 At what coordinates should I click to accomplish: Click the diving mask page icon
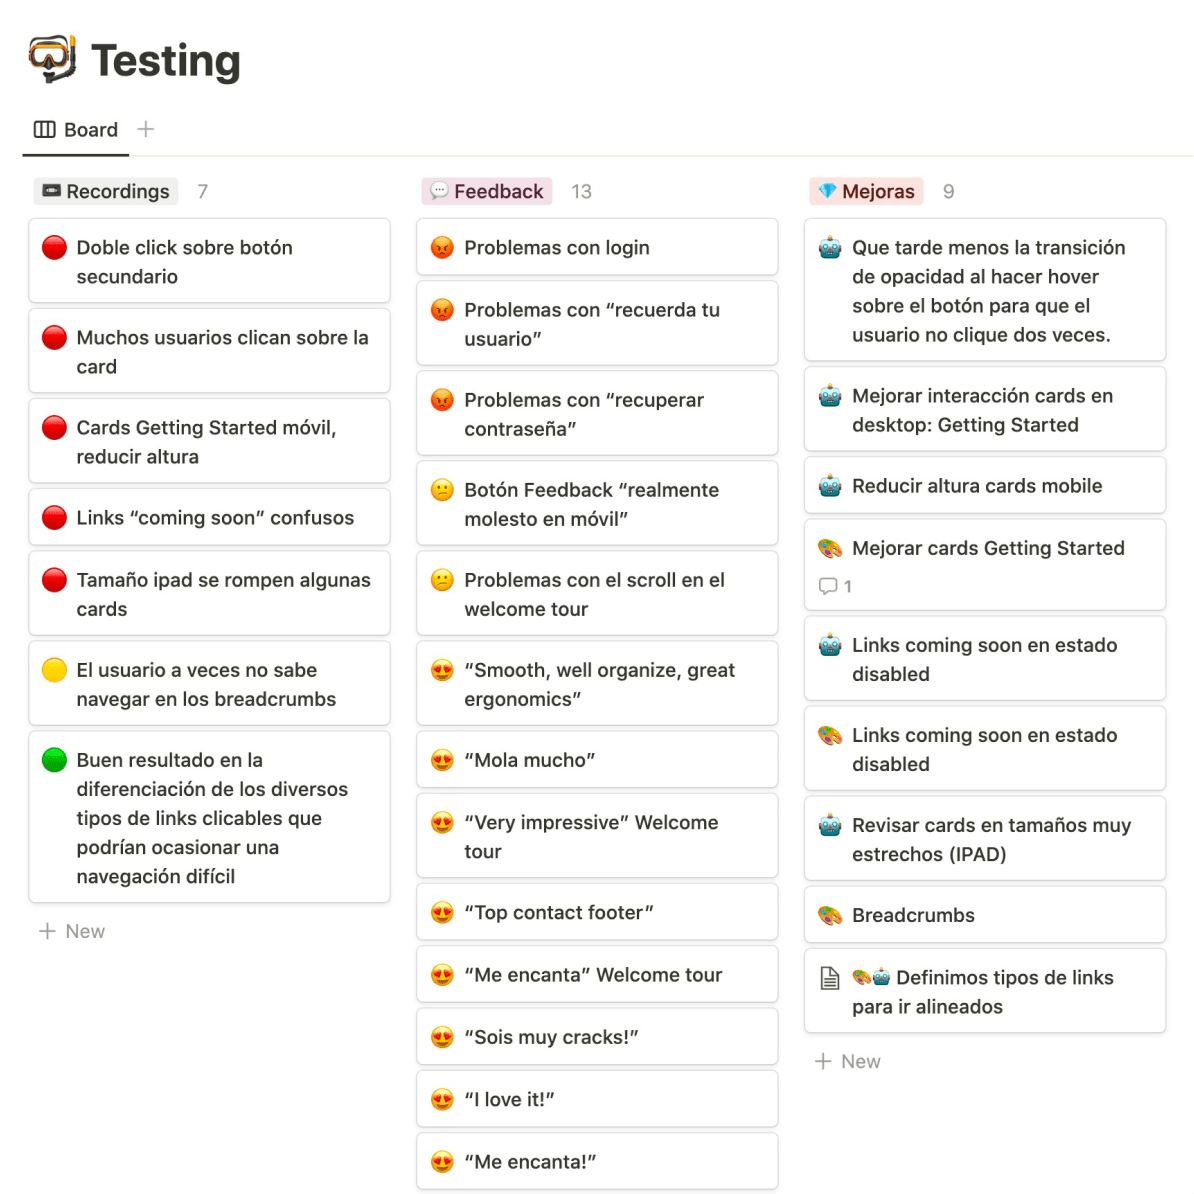pos(53,59)
